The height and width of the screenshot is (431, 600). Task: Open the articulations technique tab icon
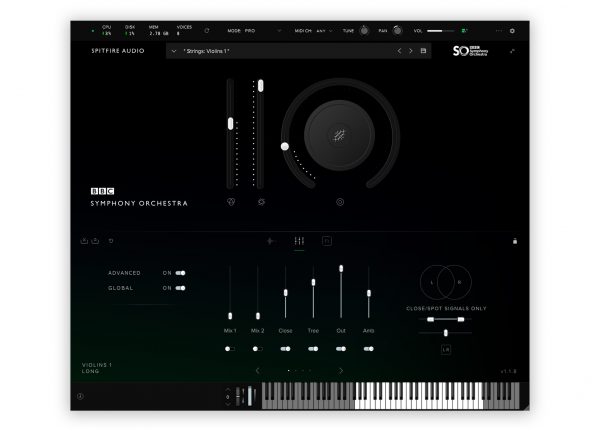point(271,241)
